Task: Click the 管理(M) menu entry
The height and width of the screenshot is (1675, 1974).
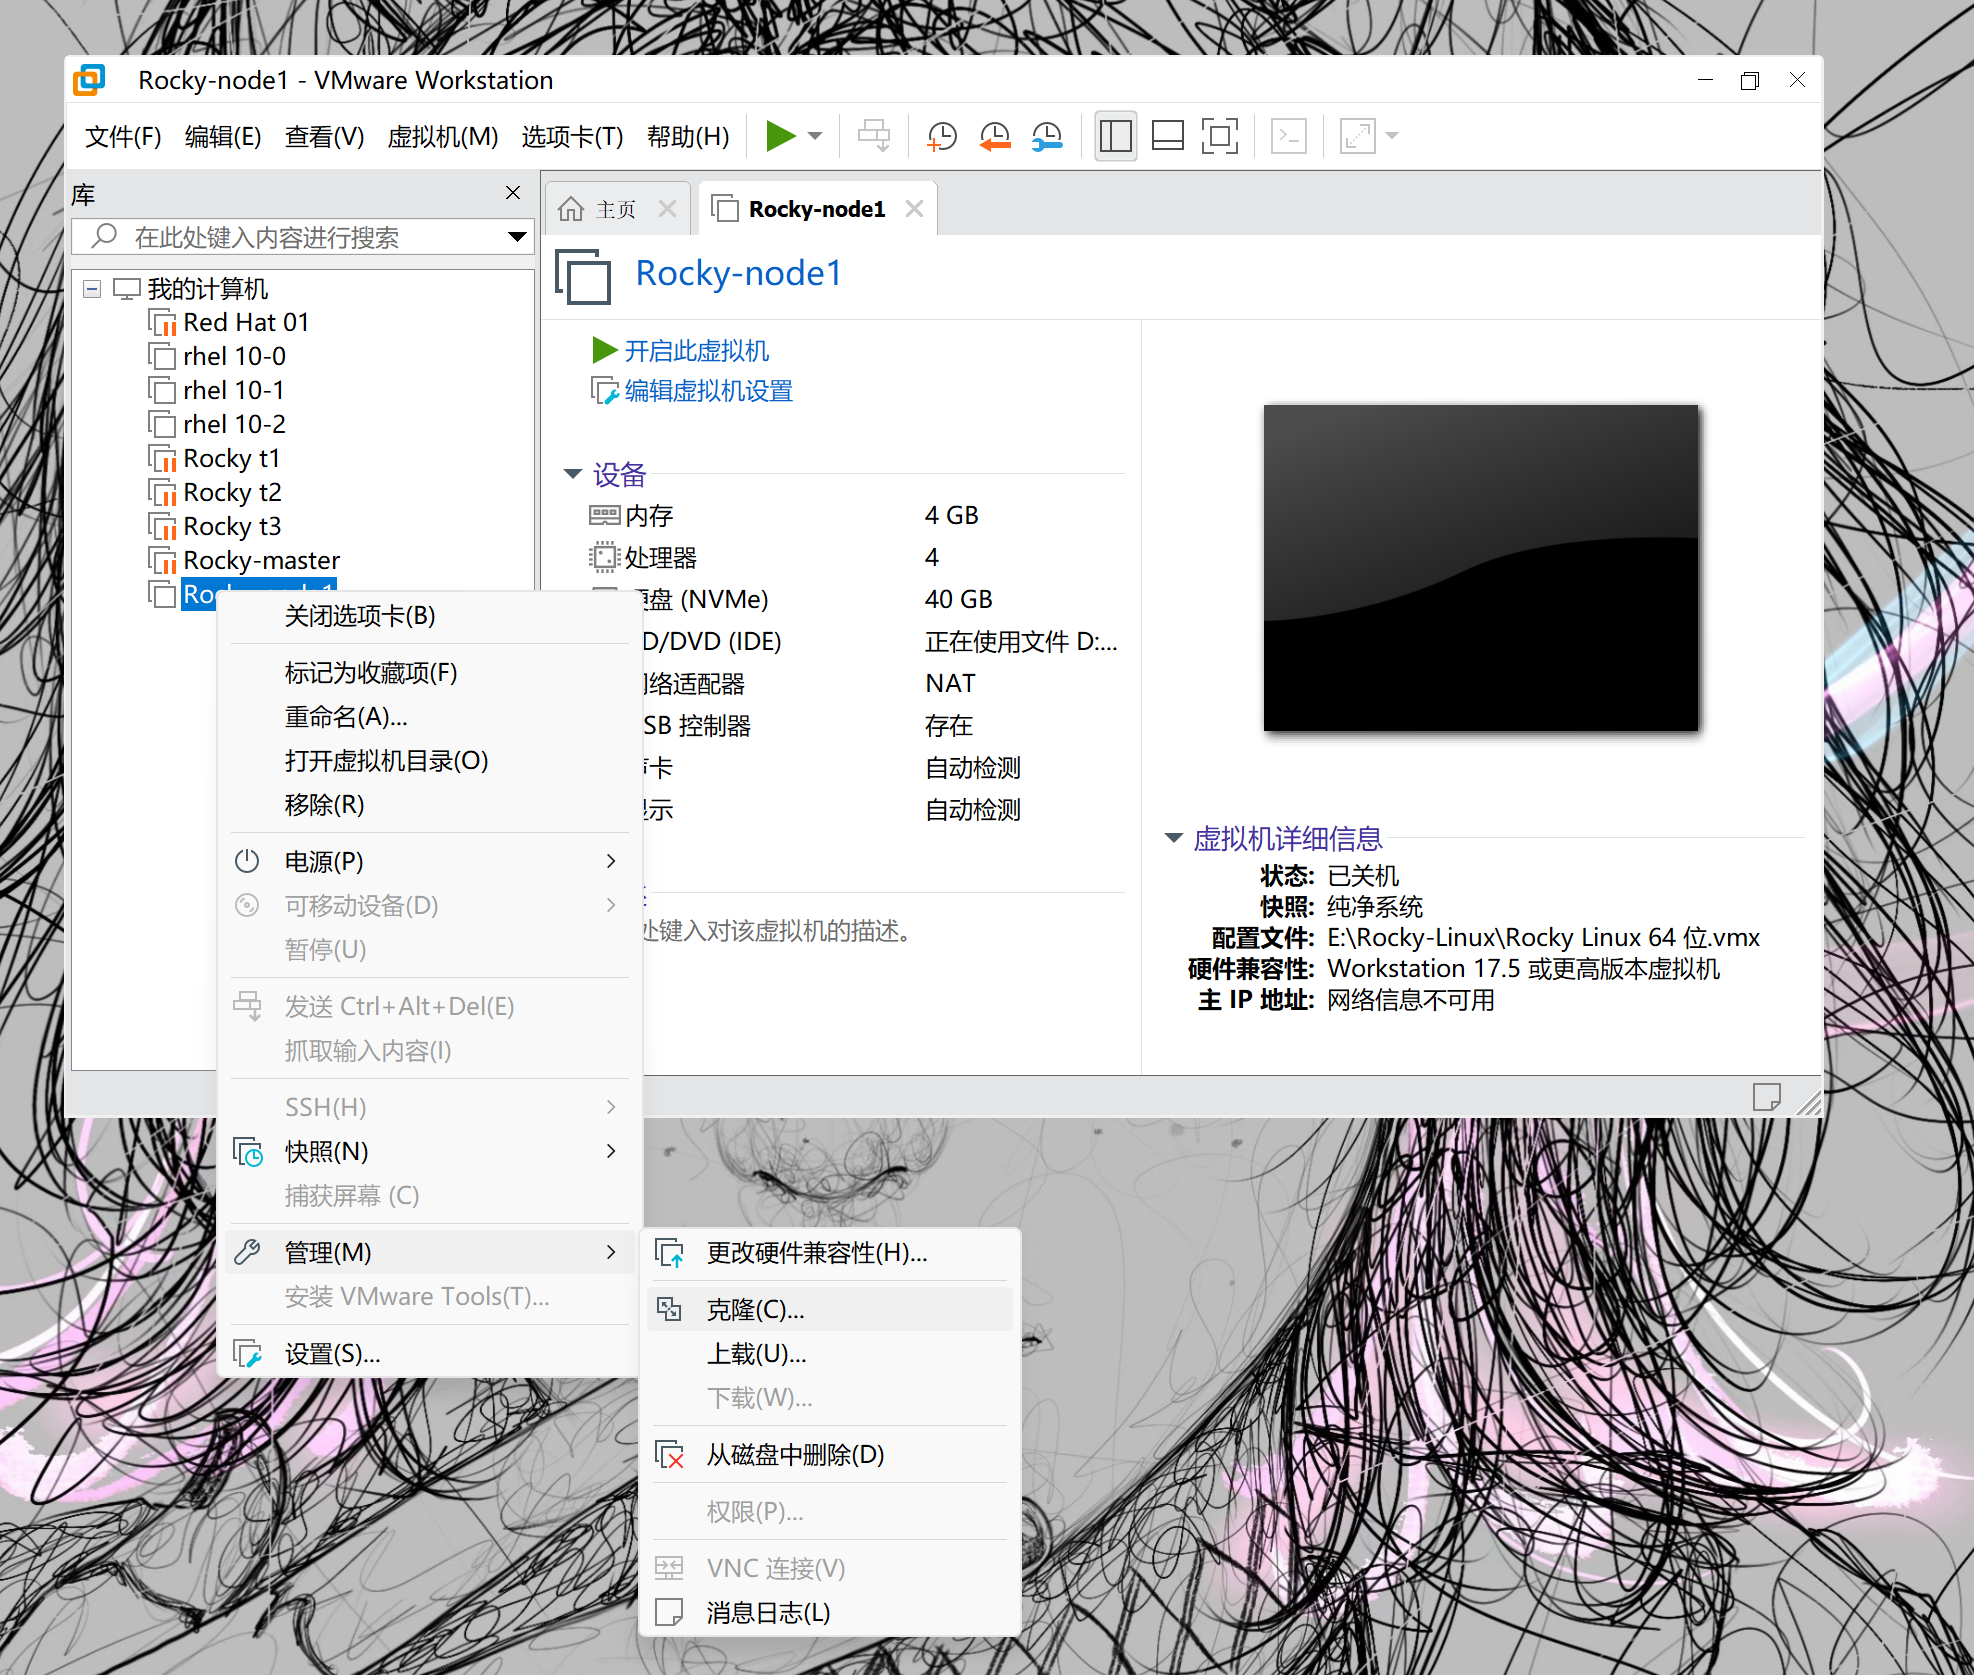Action: [x=430, y=1253]
